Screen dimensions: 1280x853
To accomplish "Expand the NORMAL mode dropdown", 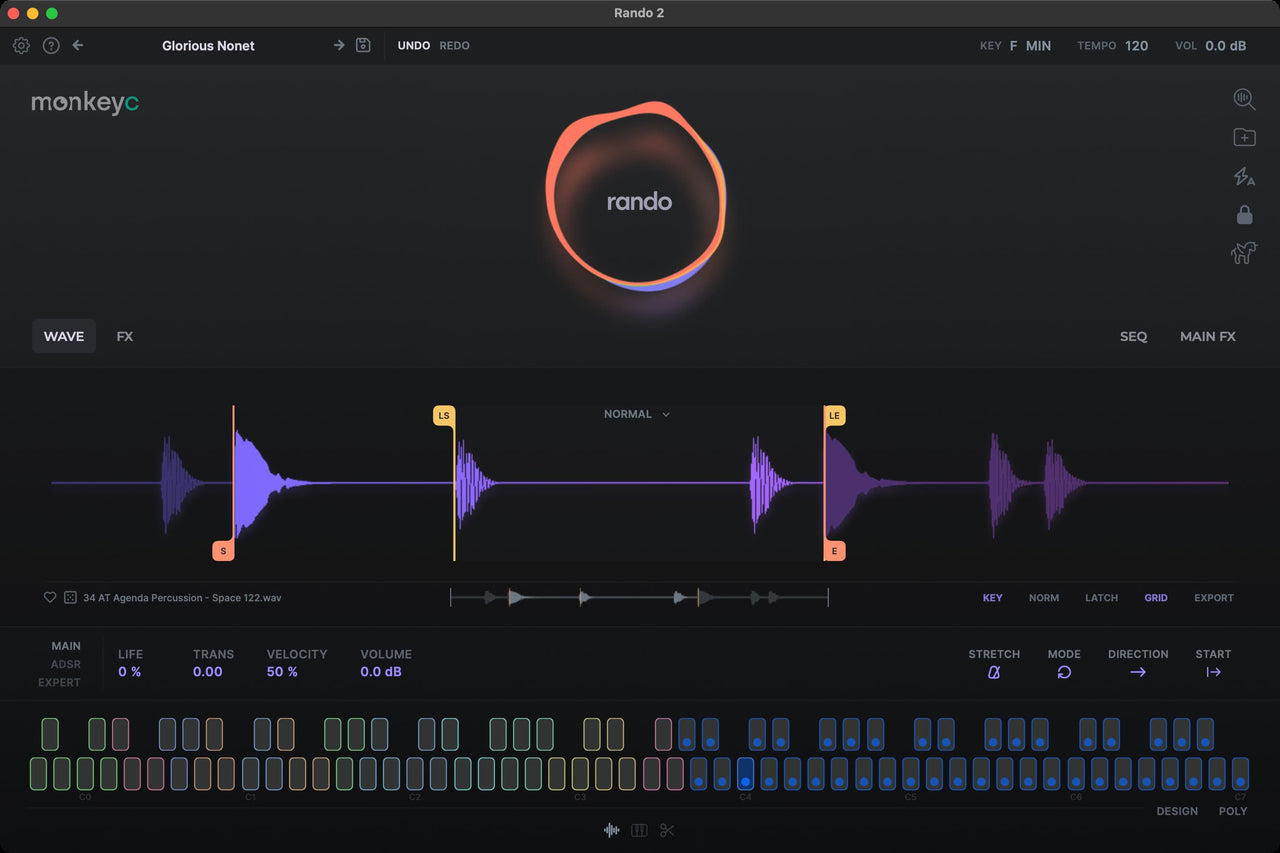I will tap(637, 414).
